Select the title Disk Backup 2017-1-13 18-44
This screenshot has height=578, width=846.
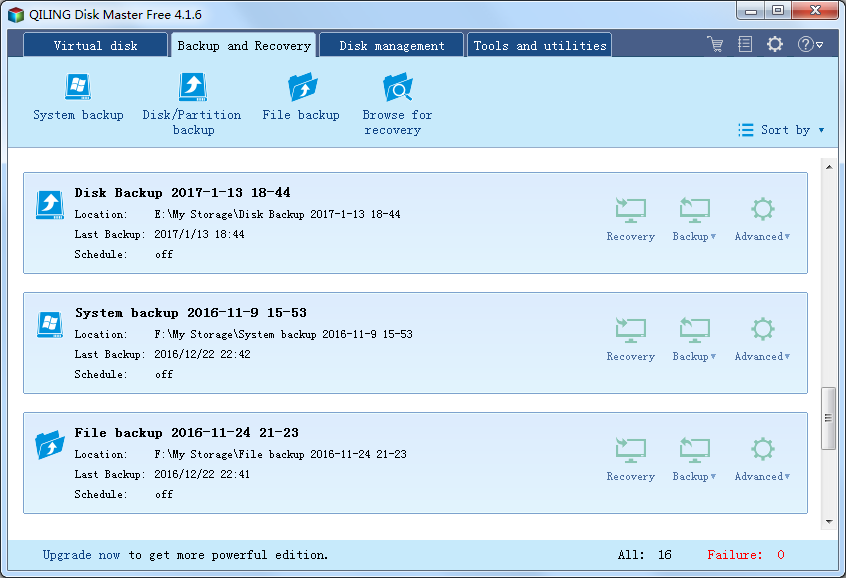(x=182, y=193)
